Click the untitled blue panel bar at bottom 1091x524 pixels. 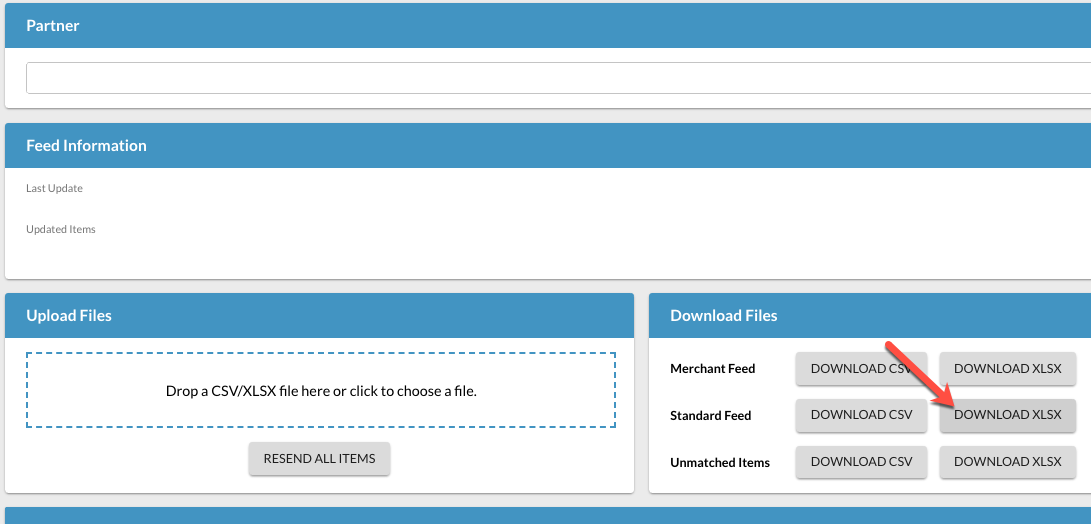click(x=546, y=515)
